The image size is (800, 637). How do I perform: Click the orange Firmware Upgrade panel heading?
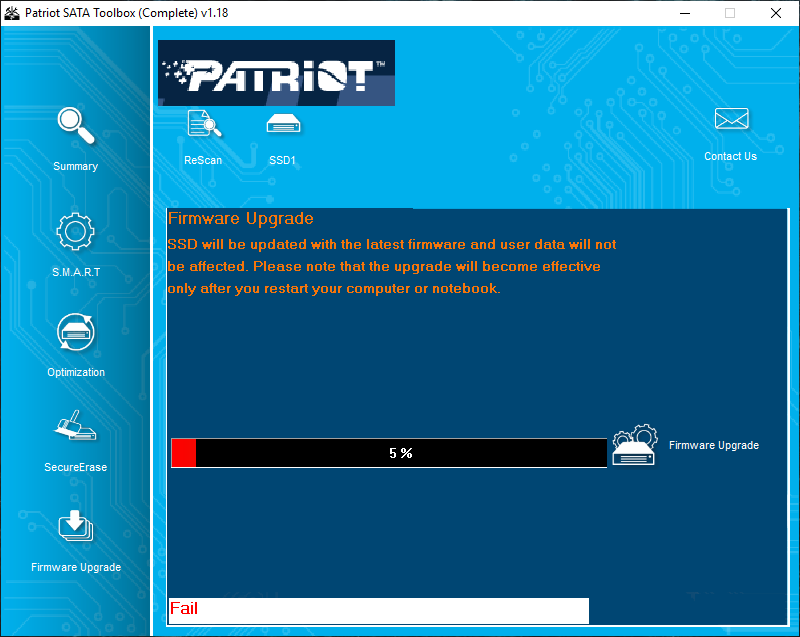[241, 218]
